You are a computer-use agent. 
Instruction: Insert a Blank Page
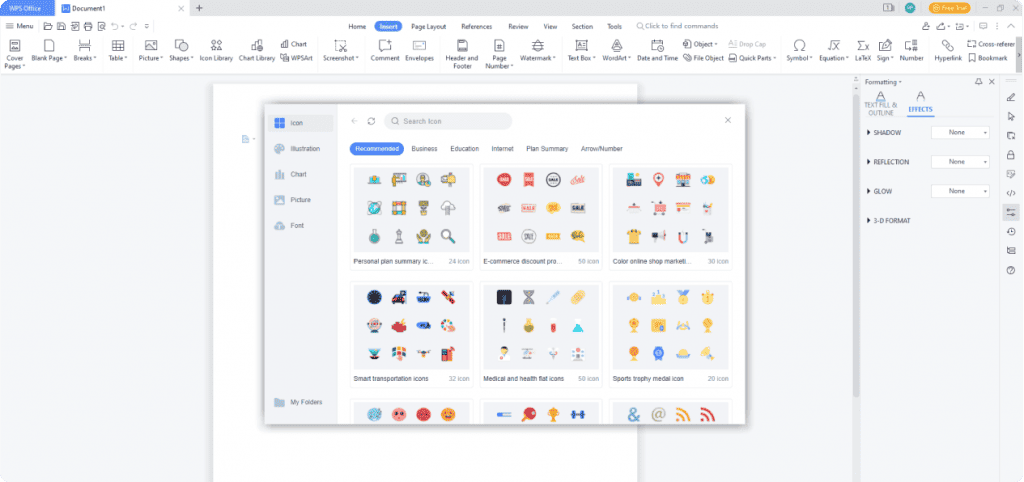(x=48, y=50)
